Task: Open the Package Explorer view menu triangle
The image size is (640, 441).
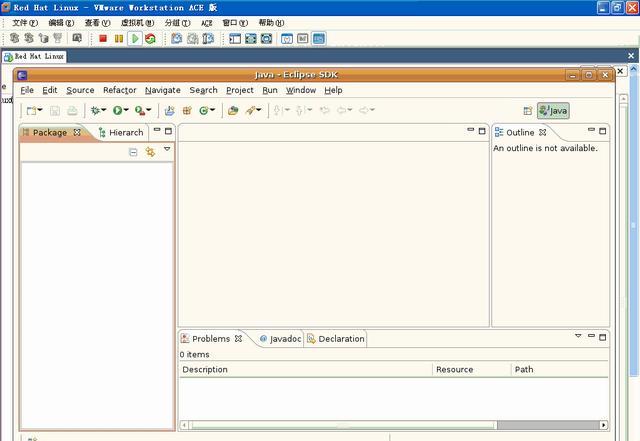Action: pyautogui.click(x=167, y=149)
